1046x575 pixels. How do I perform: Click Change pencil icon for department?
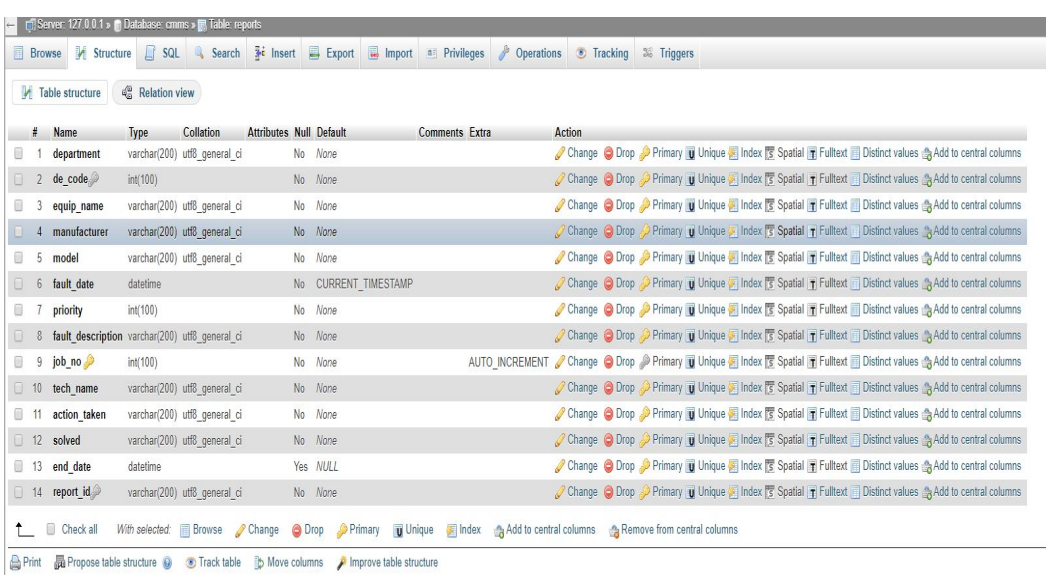560,153
